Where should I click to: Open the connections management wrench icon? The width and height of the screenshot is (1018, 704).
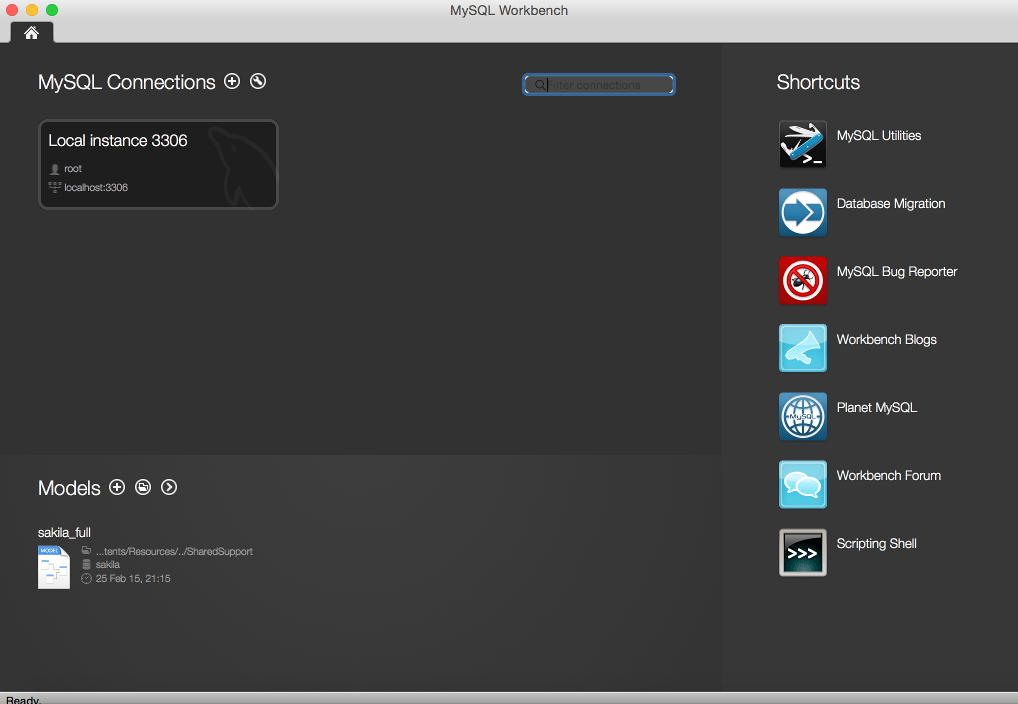click(x=257, y=81)
